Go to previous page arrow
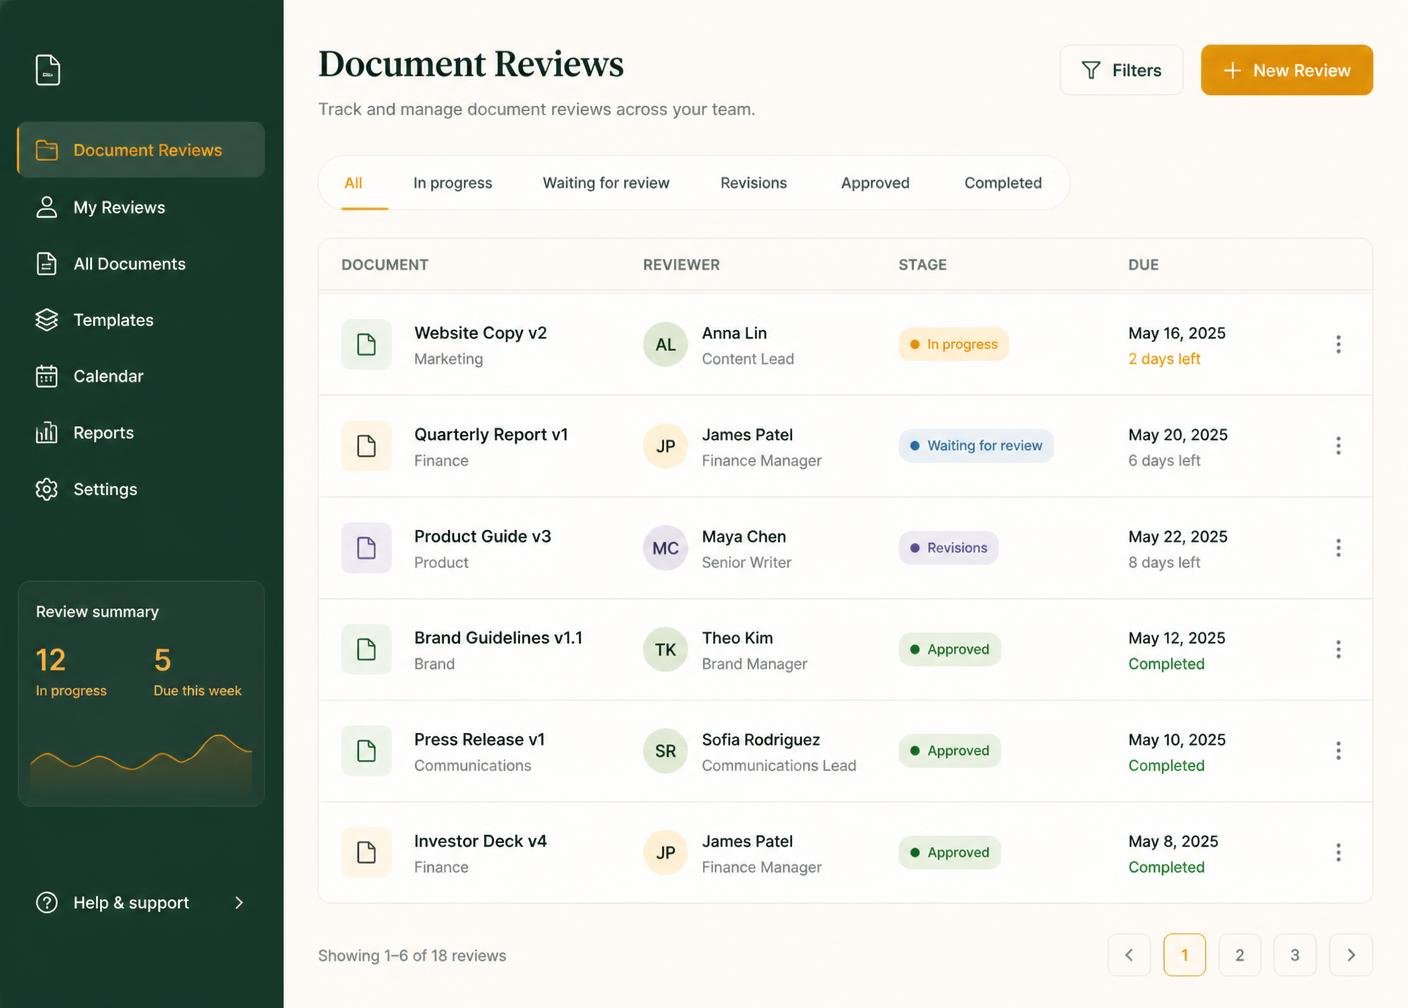This screenshot has height=1008, width=1408. (x=1129, y=955)
